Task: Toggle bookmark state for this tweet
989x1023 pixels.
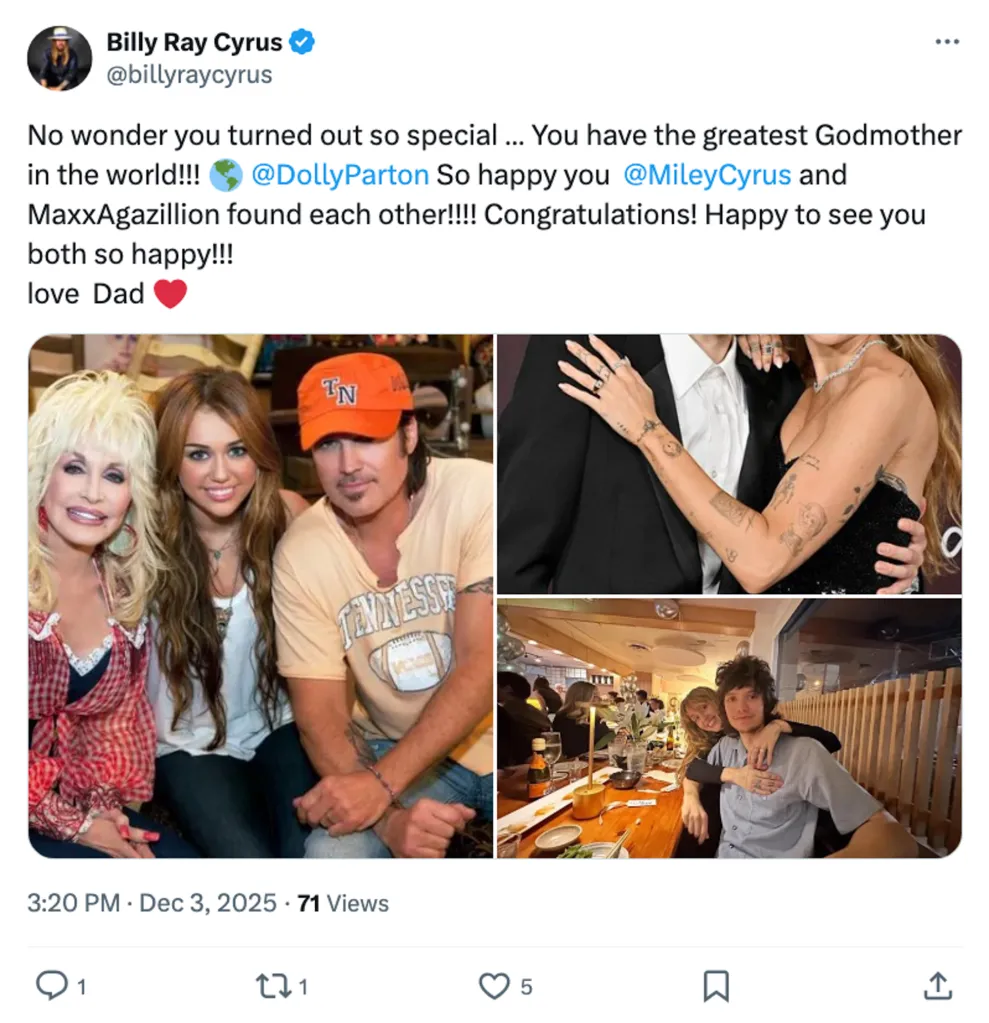Action: point(716,986)
